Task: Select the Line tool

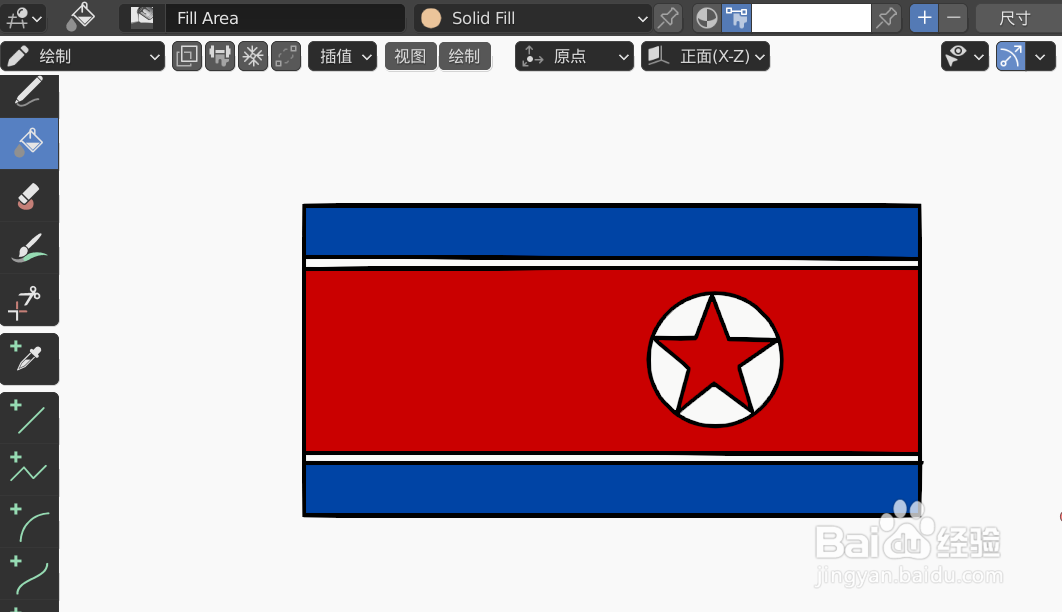Action: (x=29, y=417)
